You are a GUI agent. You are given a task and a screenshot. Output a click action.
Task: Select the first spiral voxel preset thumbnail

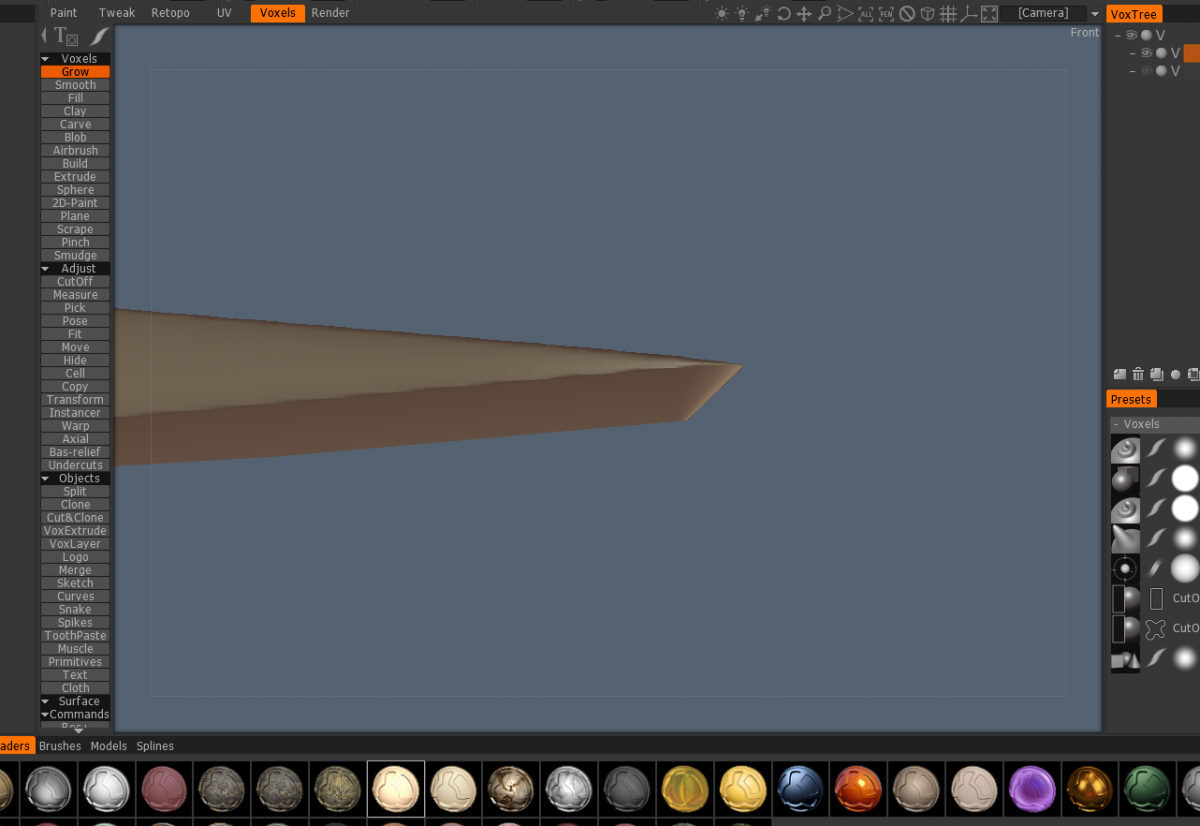click(1125, 450)
